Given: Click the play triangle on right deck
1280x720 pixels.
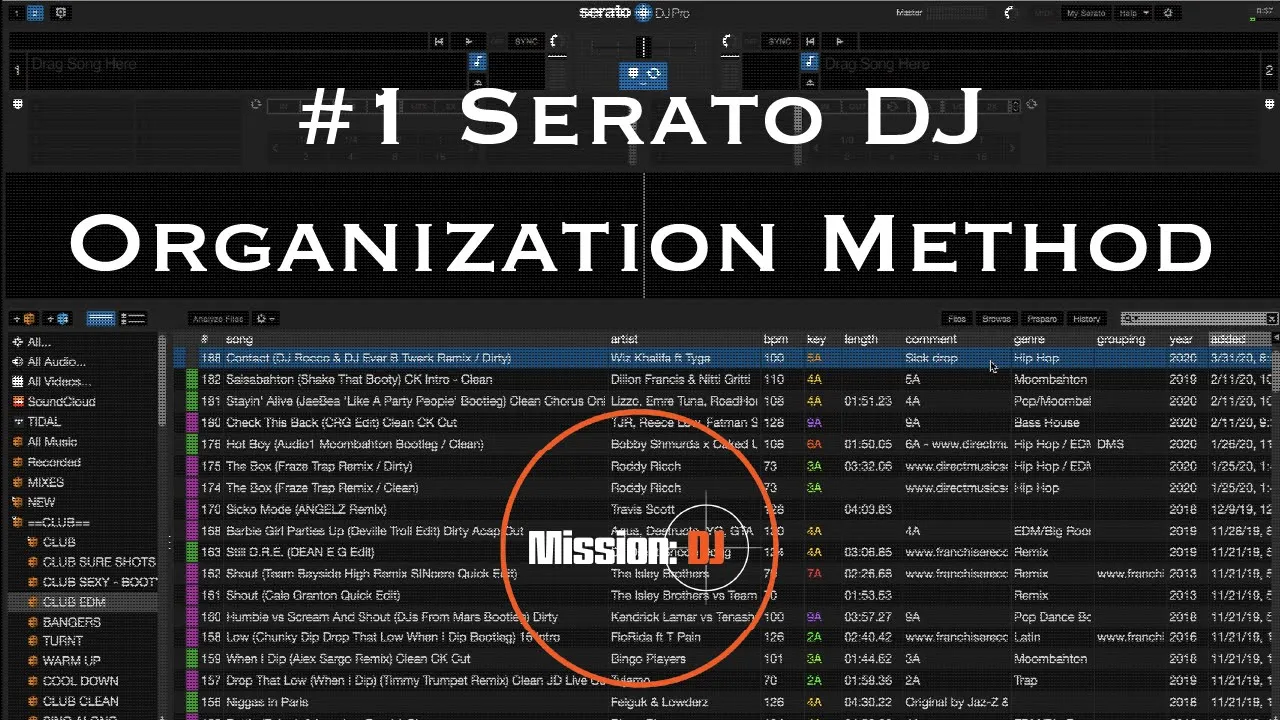Looking at the screenshot, I should tap(840, 41).
